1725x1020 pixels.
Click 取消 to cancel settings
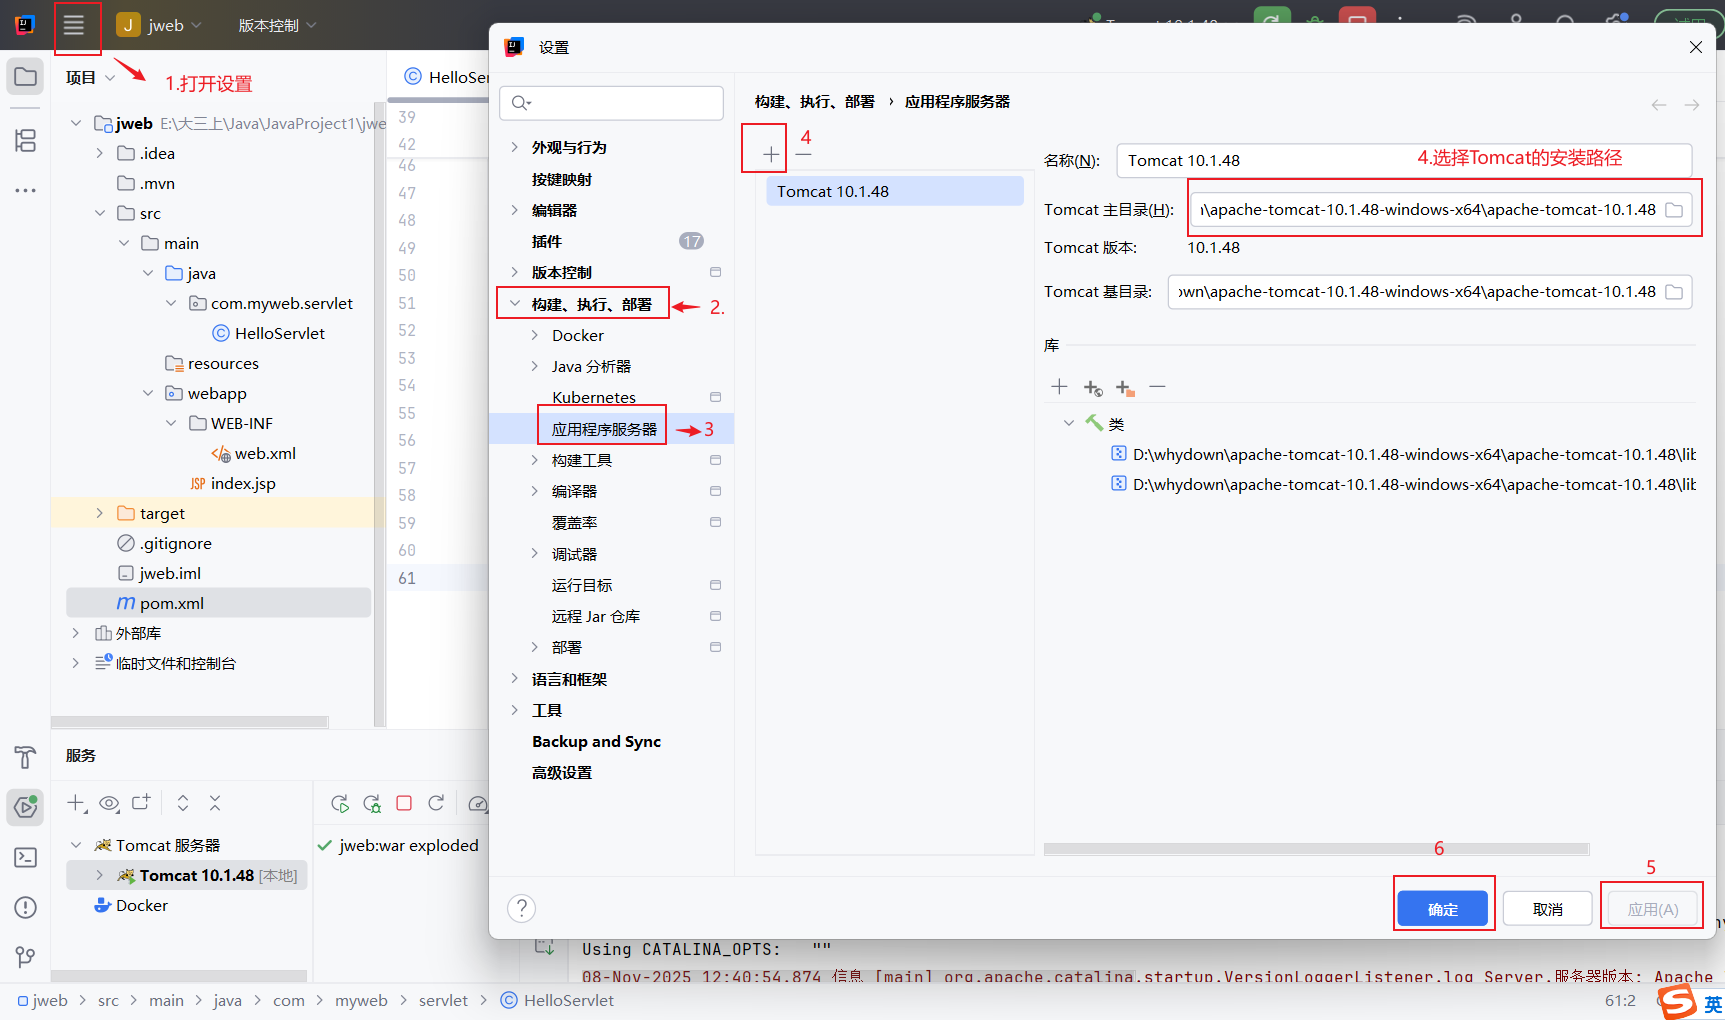click(x=1547, y=909)
